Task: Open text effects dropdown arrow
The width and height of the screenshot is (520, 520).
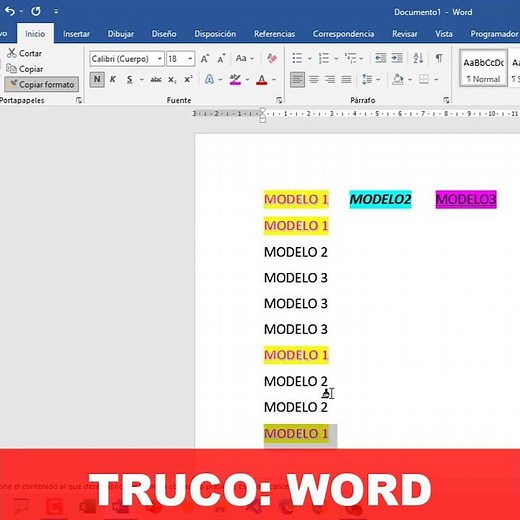Action: pyautogui.click(x=220, y=79)
